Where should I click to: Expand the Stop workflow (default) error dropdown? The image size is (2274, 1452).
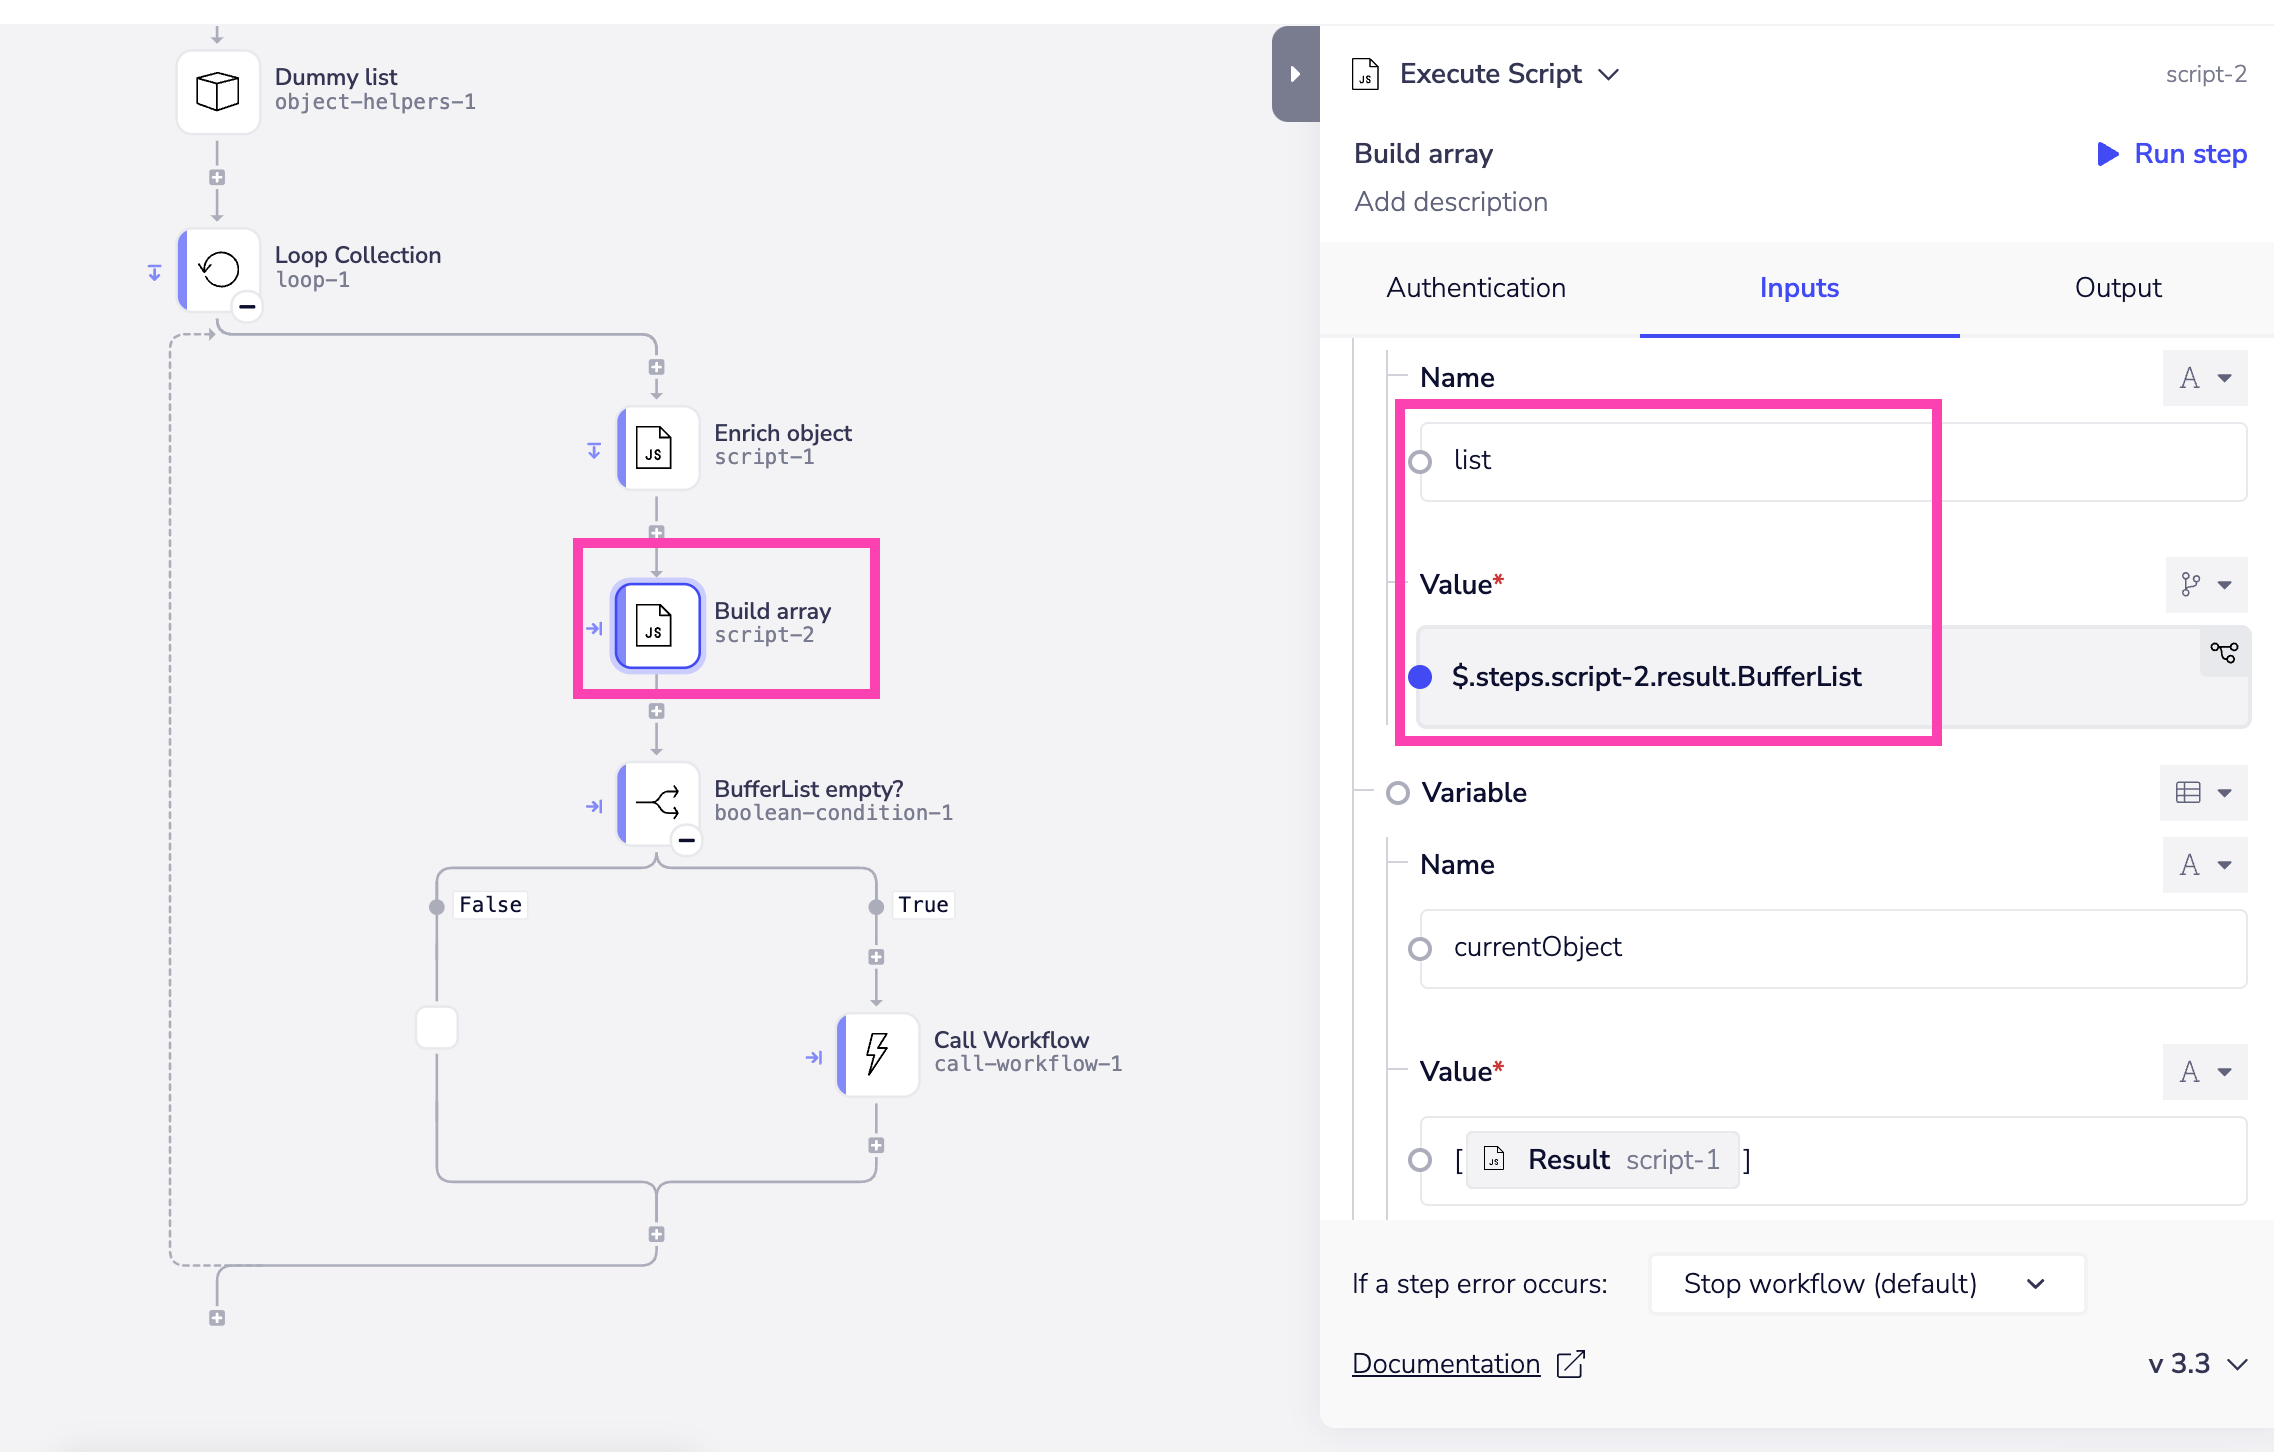[x=1866, y=1284]
